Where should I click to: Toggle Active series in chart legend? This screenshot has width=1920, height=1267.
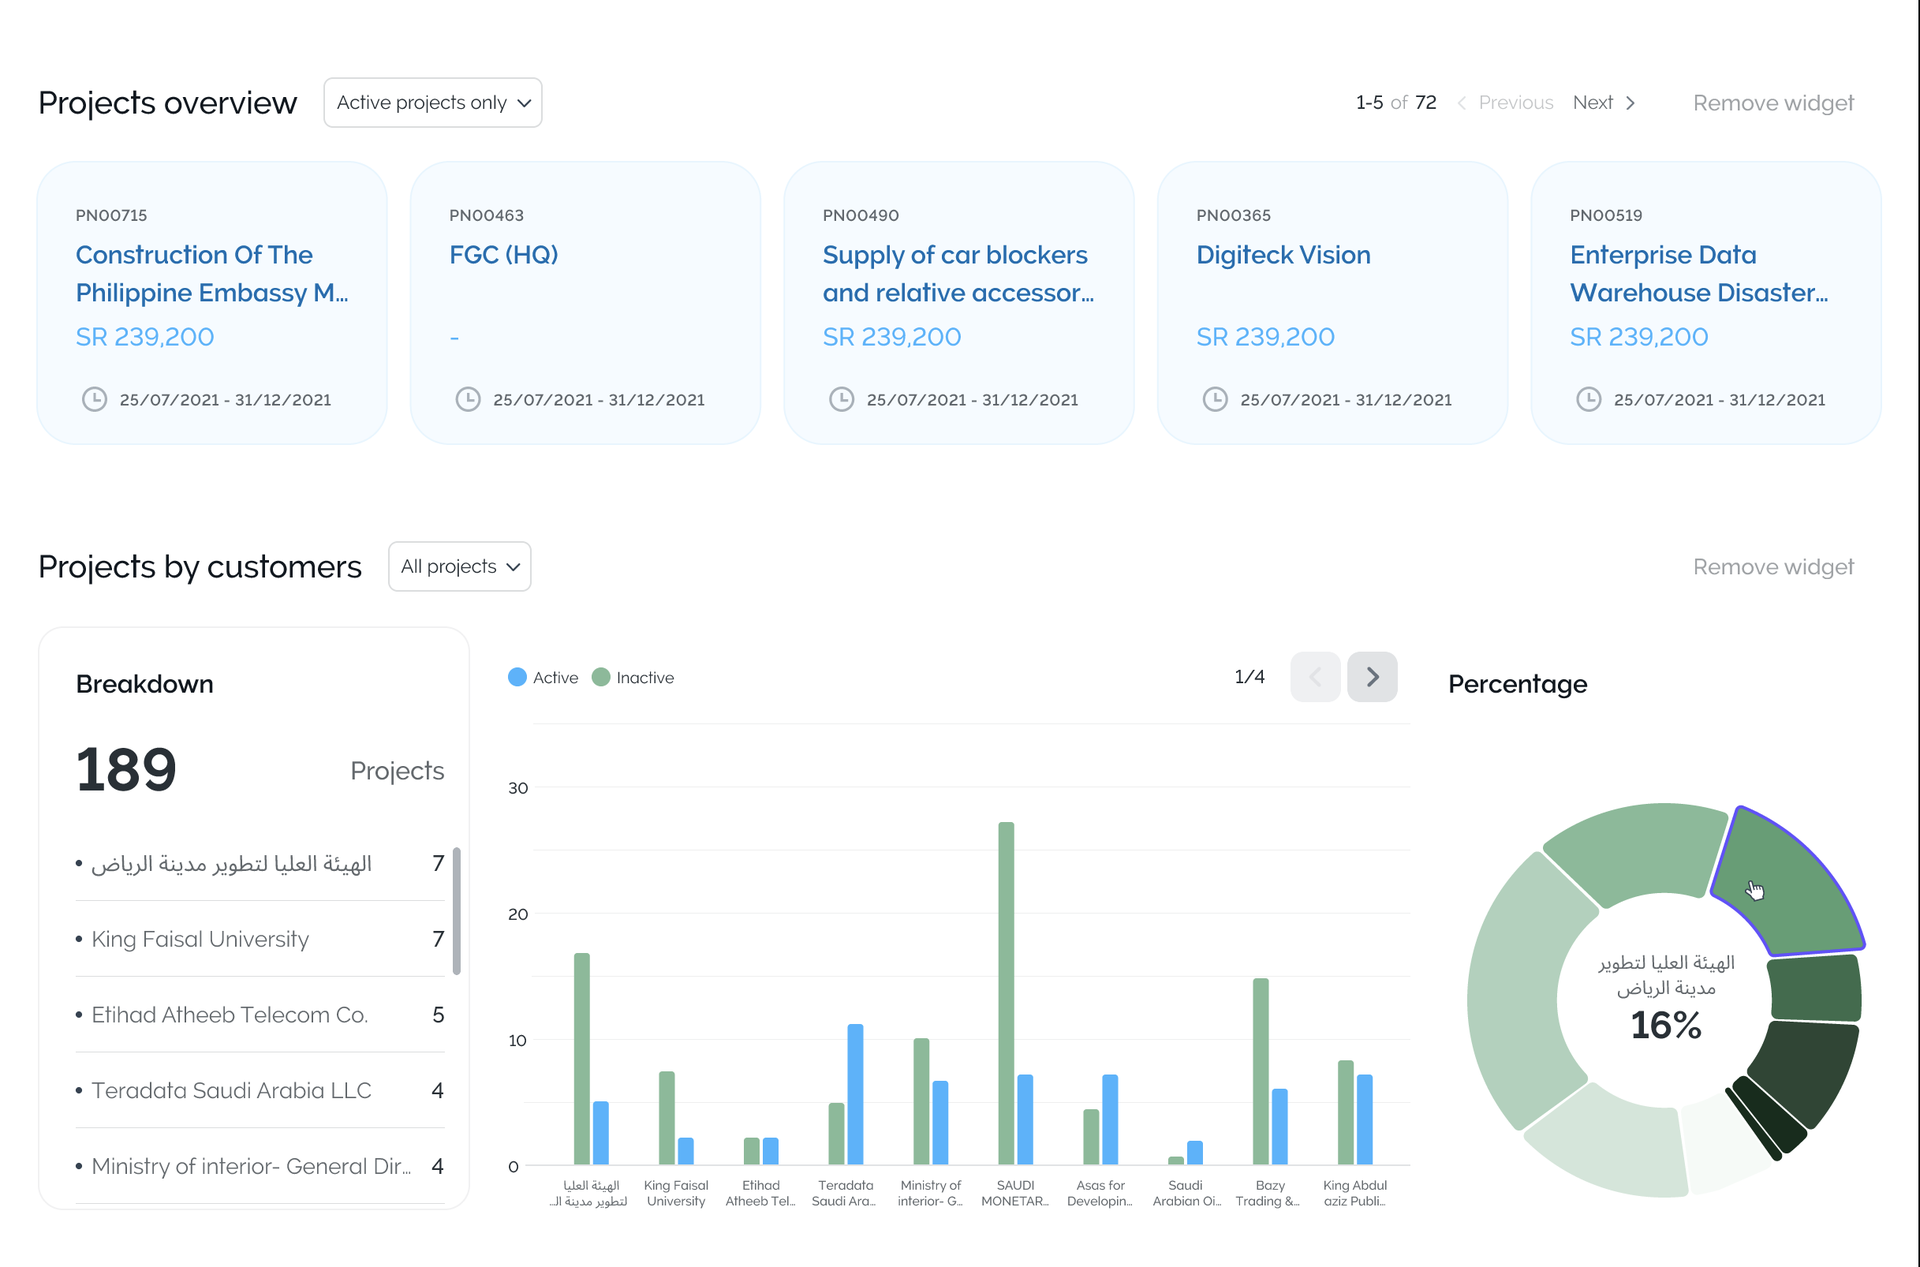click(x=543, y=677)
